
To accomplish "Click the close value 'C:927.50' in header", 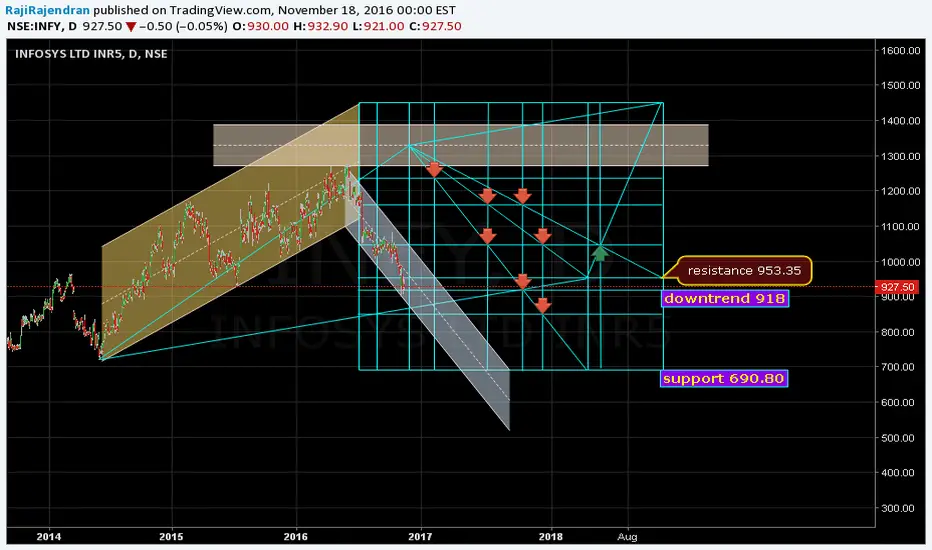I will point(435,27).
